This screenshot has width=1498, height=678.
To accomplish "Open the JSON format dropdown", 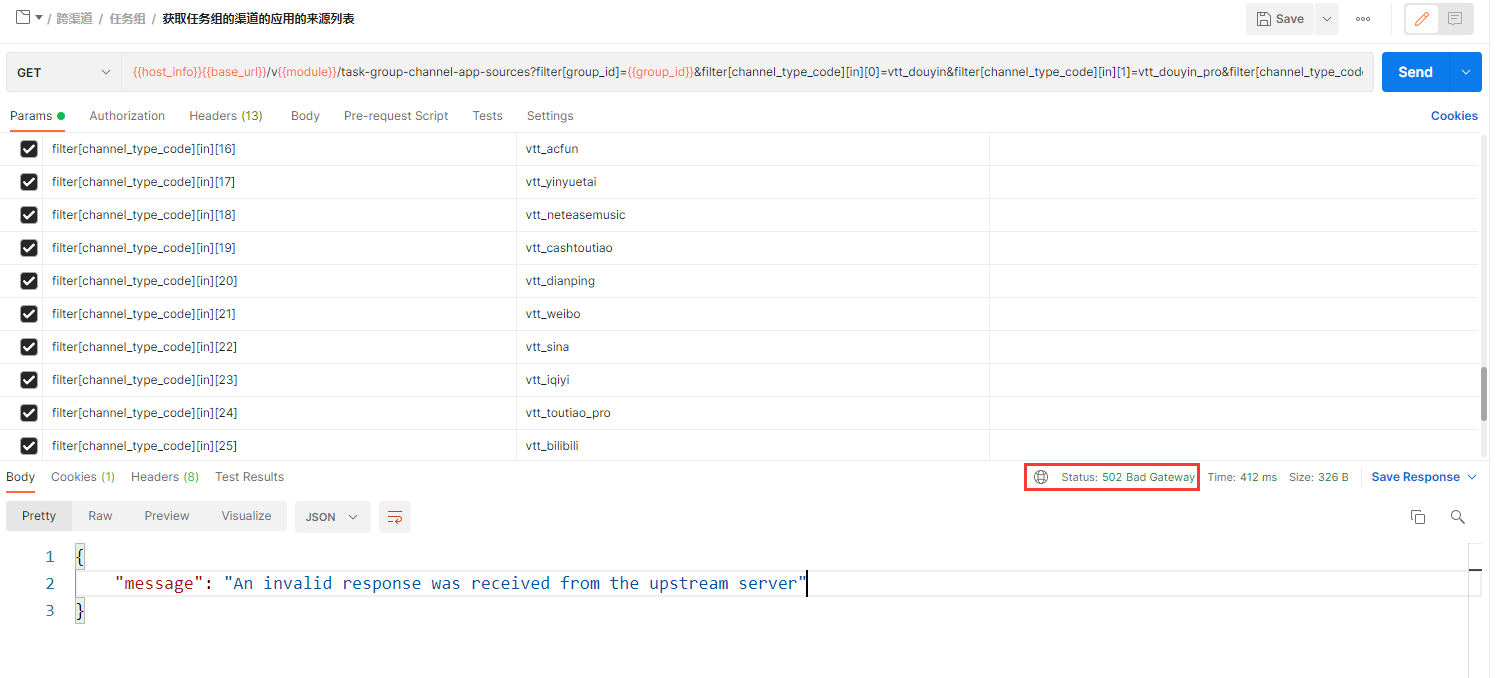I will point(333,517).
